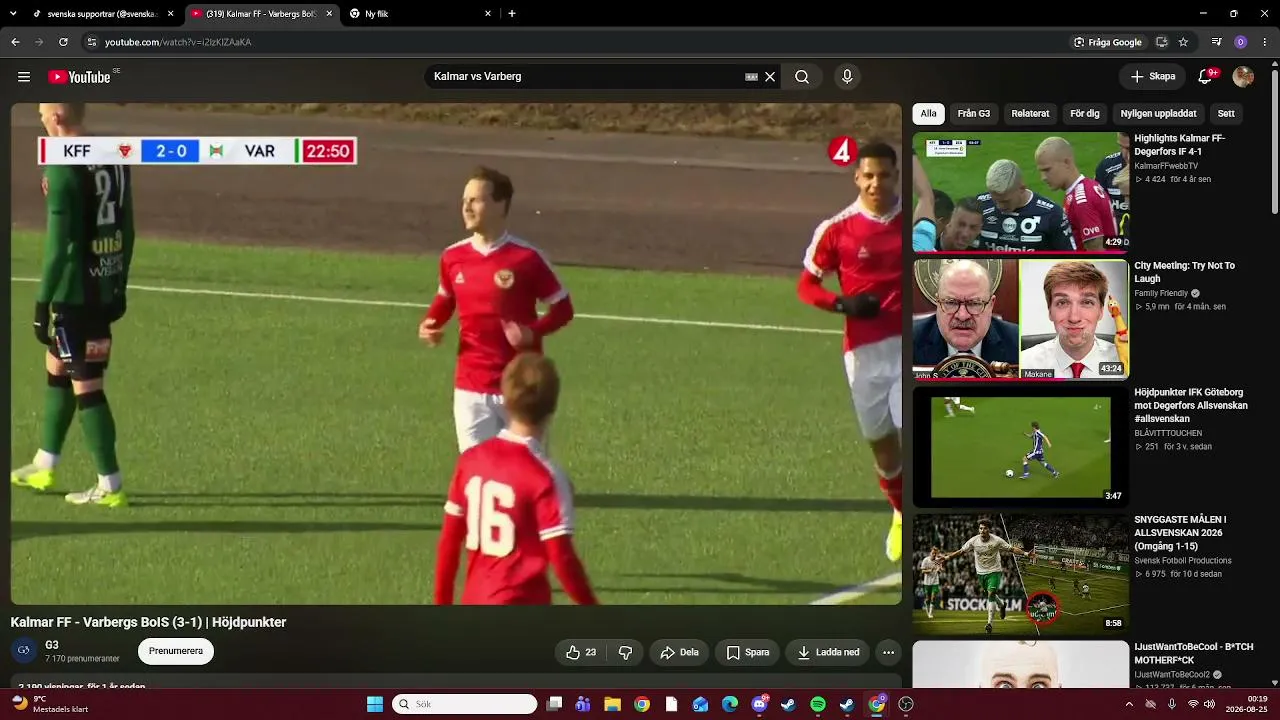Select the För dig filter chip

1085,114
